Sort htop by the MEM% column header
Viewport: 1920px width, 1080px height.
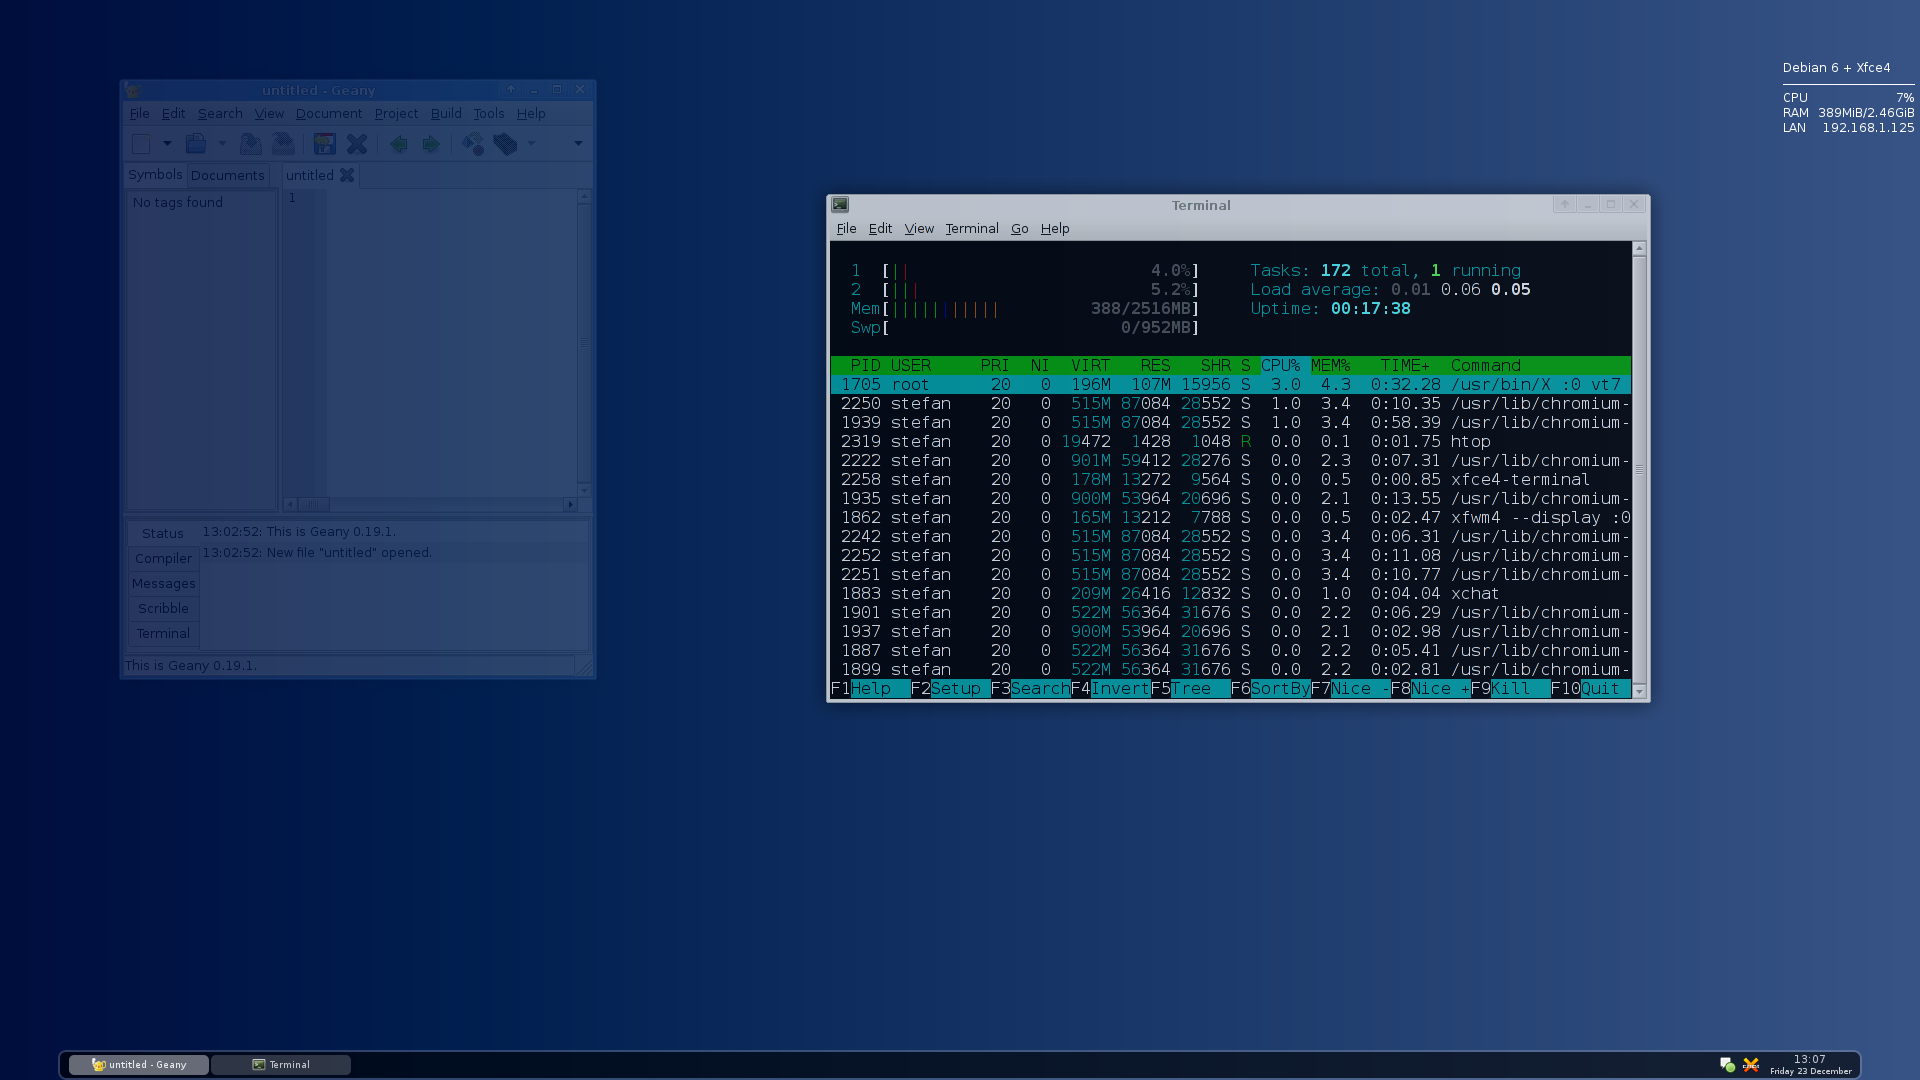click(1330, 365)
